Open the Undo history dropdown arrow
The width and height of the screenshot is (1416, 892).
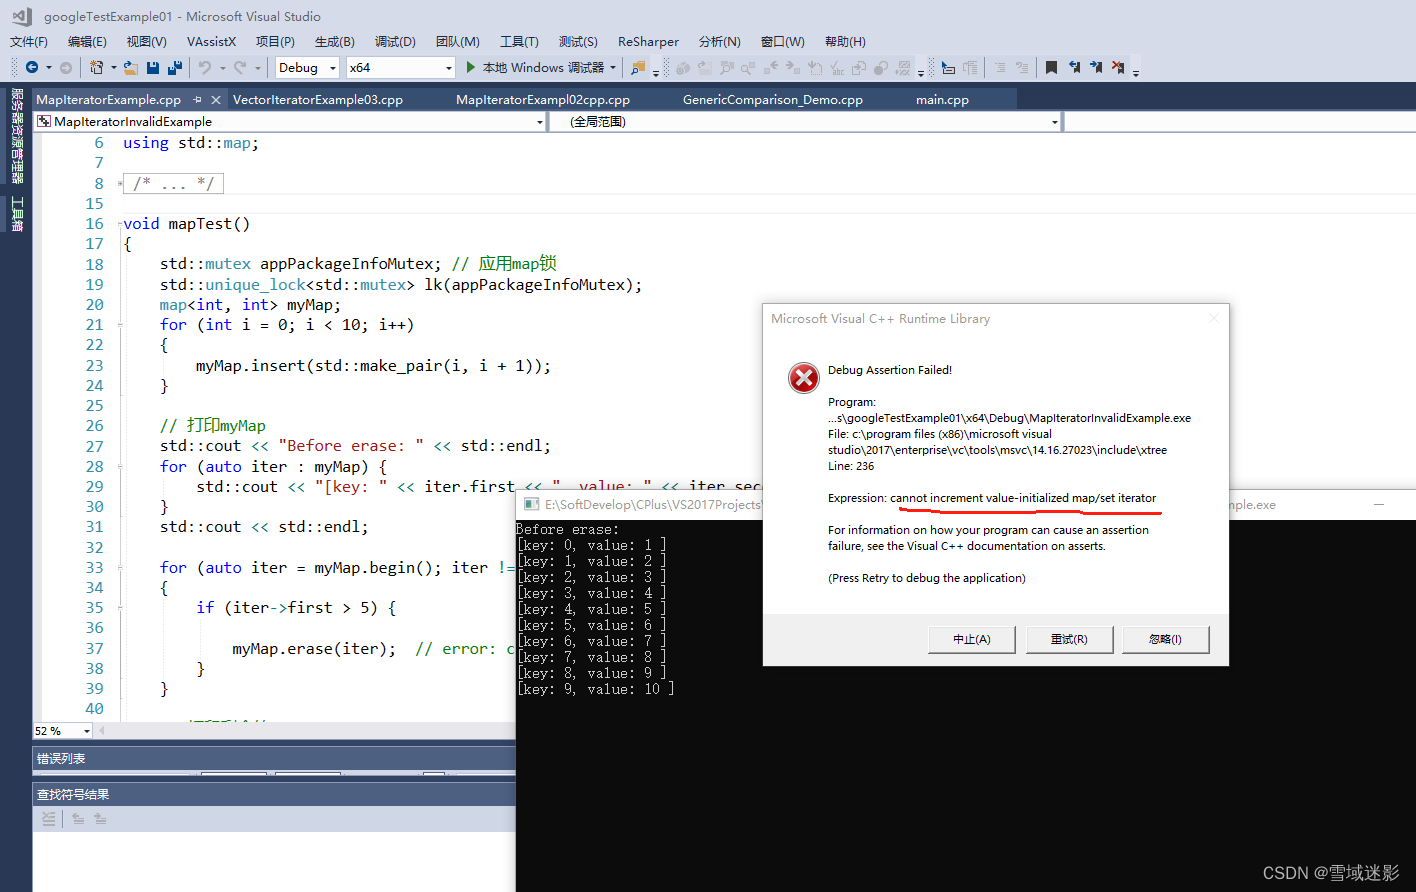click(x=222, y=67)
